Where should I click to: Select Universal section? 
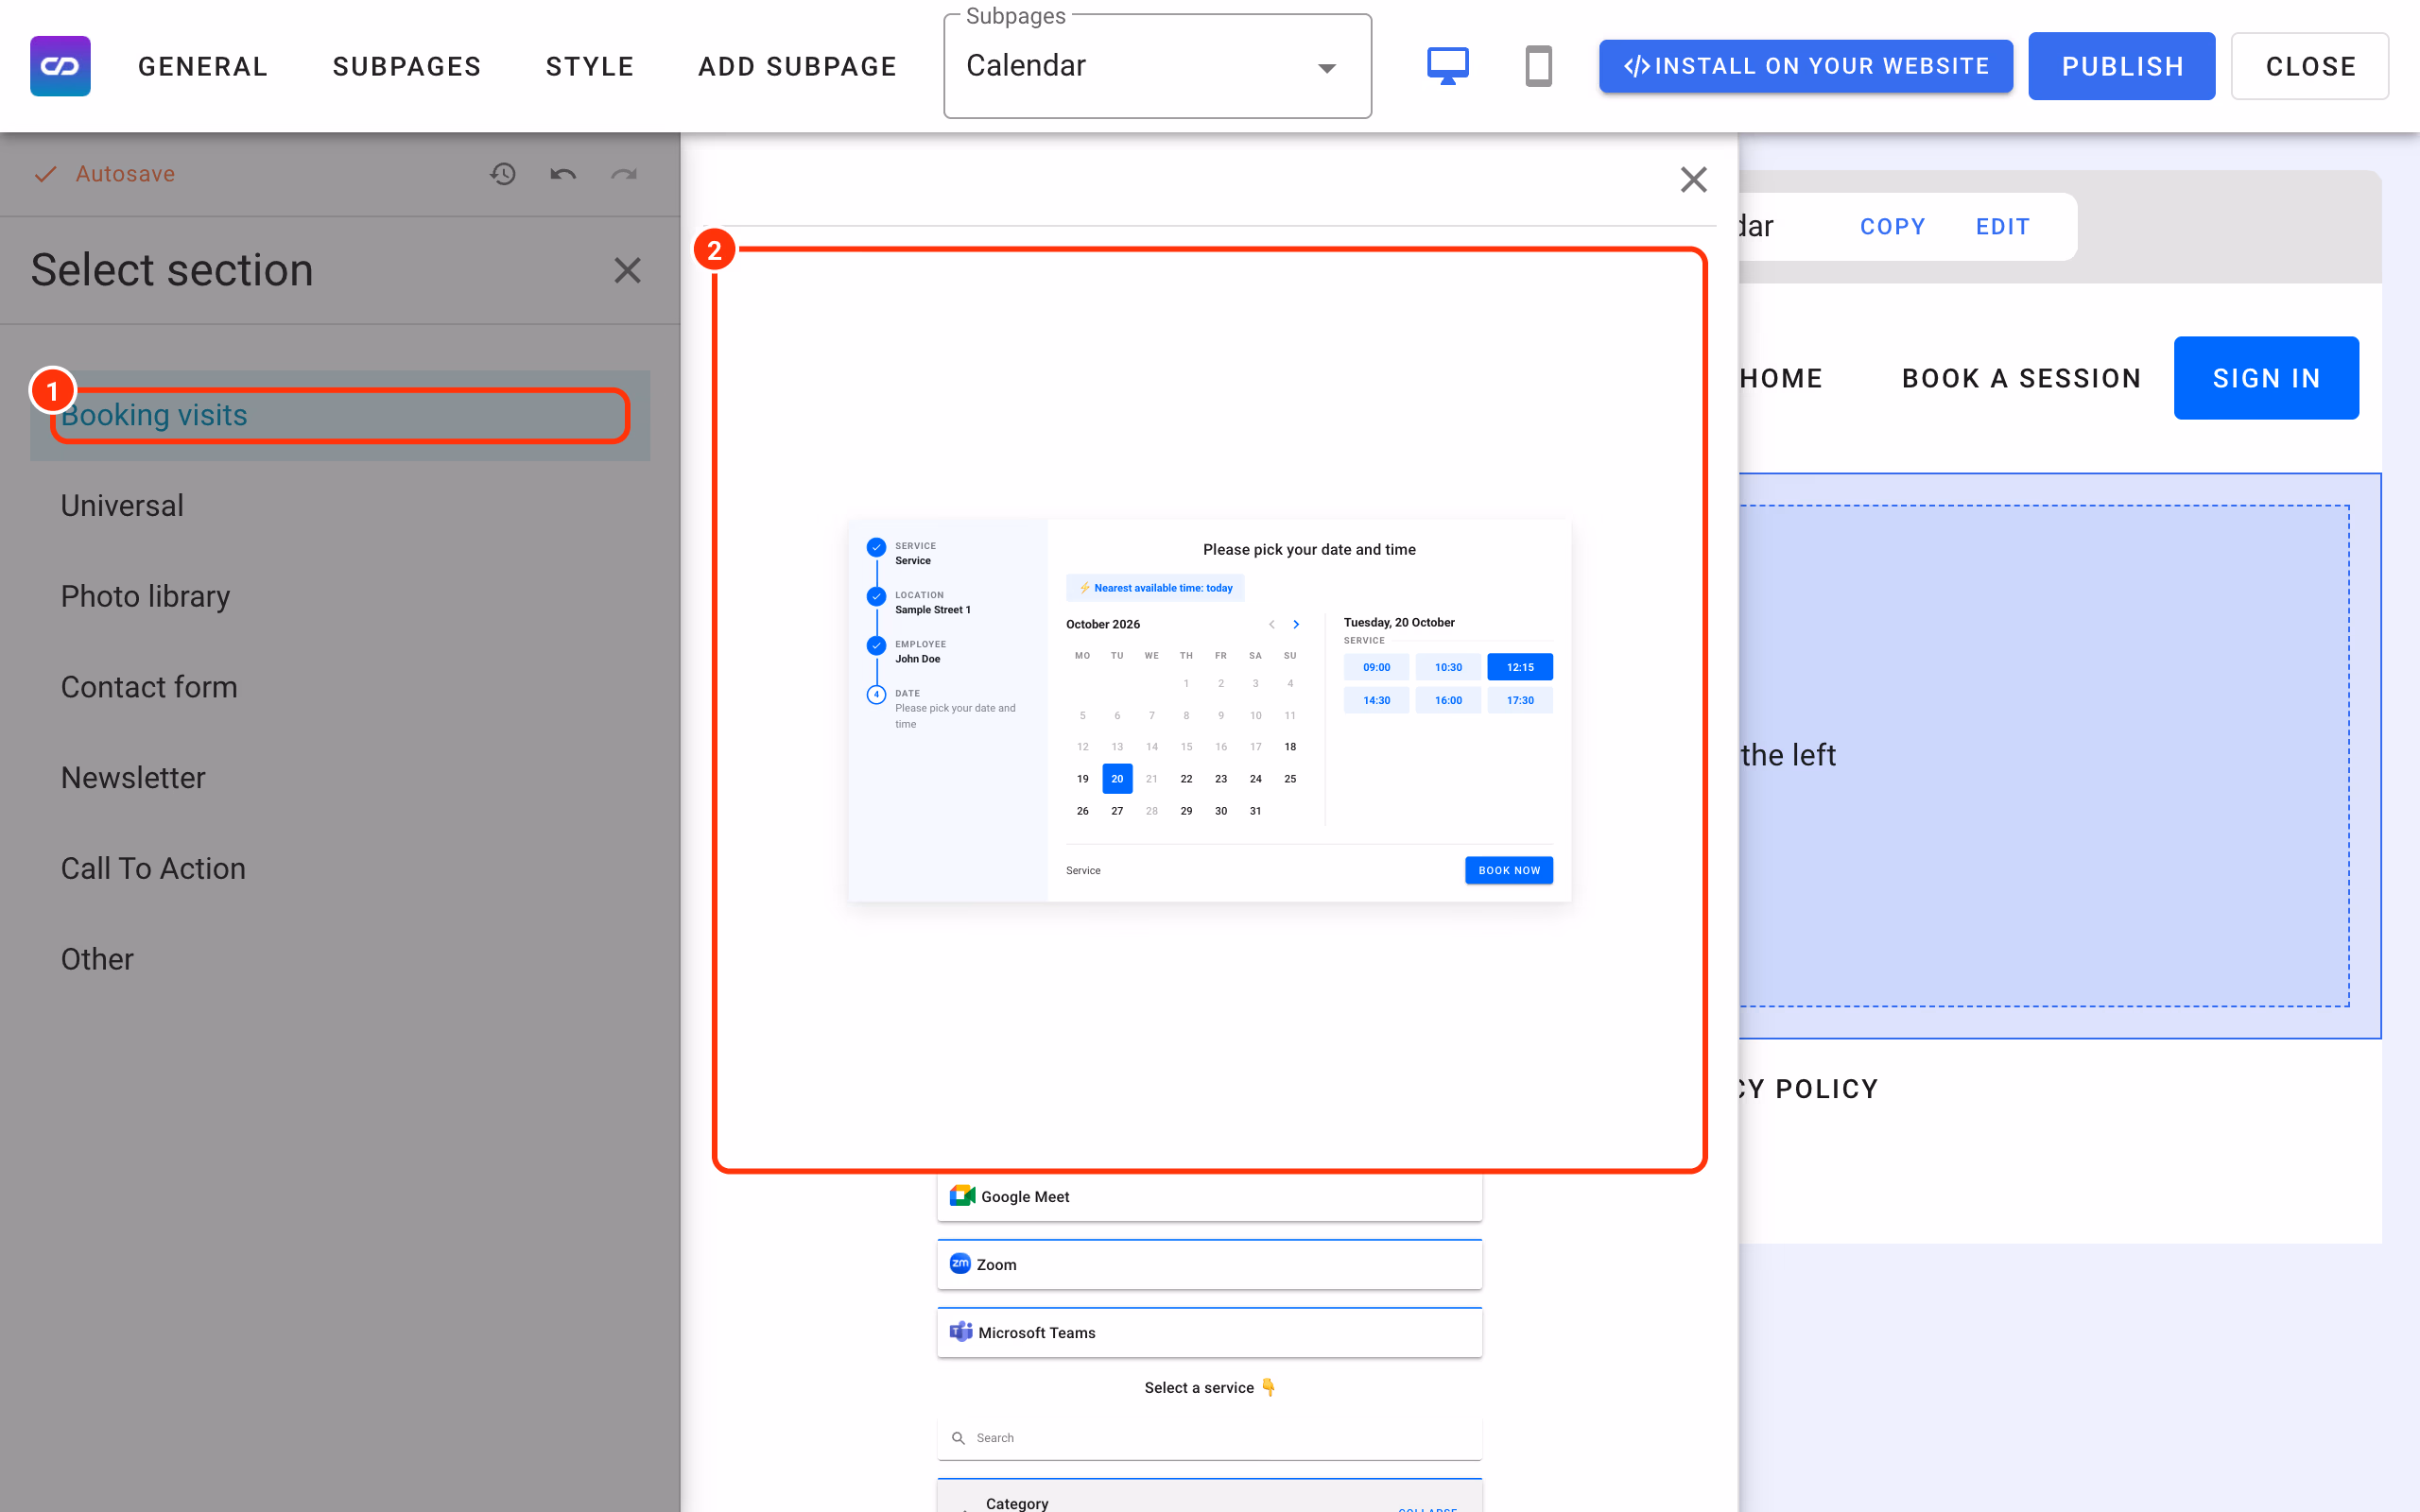[340, 506]
